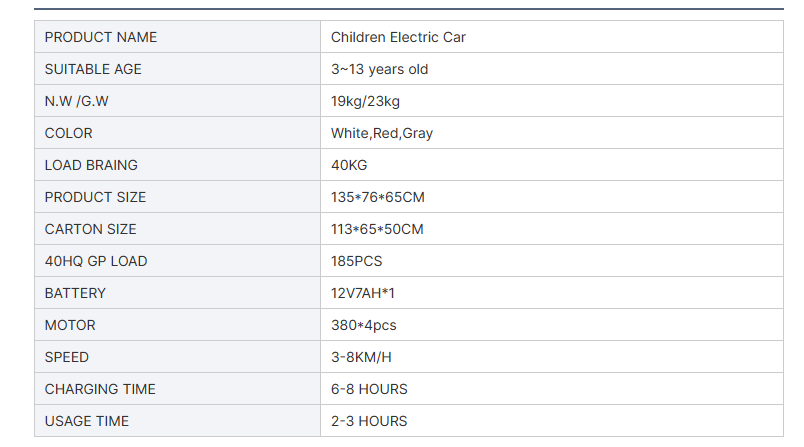Select the Children Electric Car value
Screen dimensions: 804x447
click(x=398, y=37)
